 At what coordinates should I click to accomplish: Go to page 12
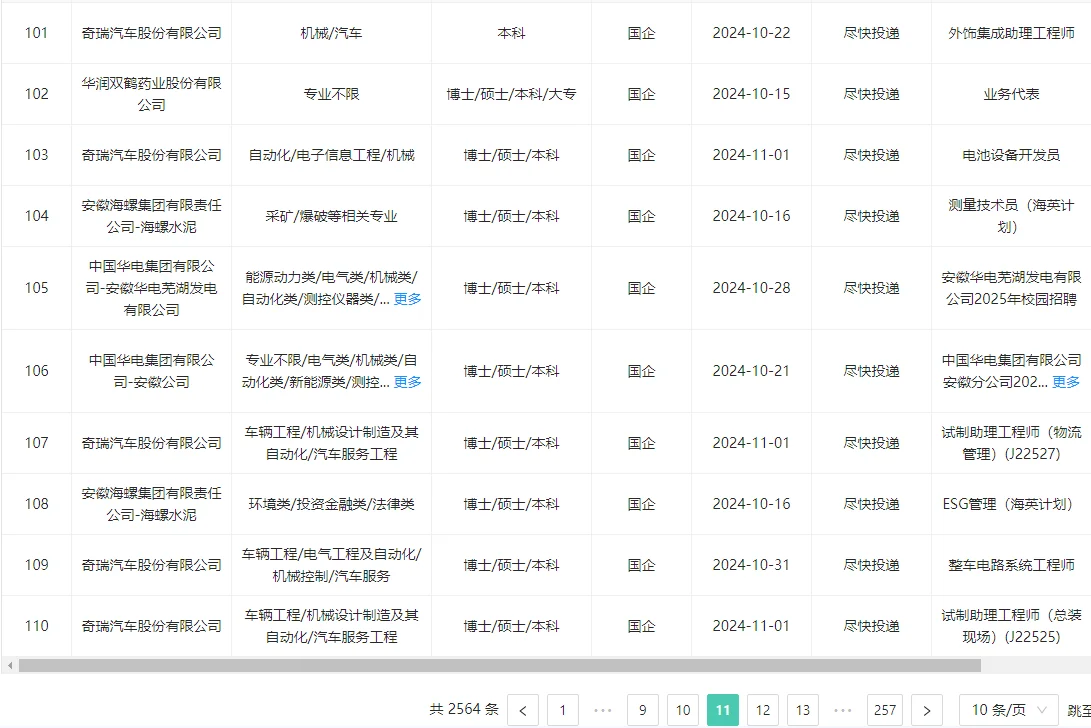pyautogui.click(x=763, y=710)
